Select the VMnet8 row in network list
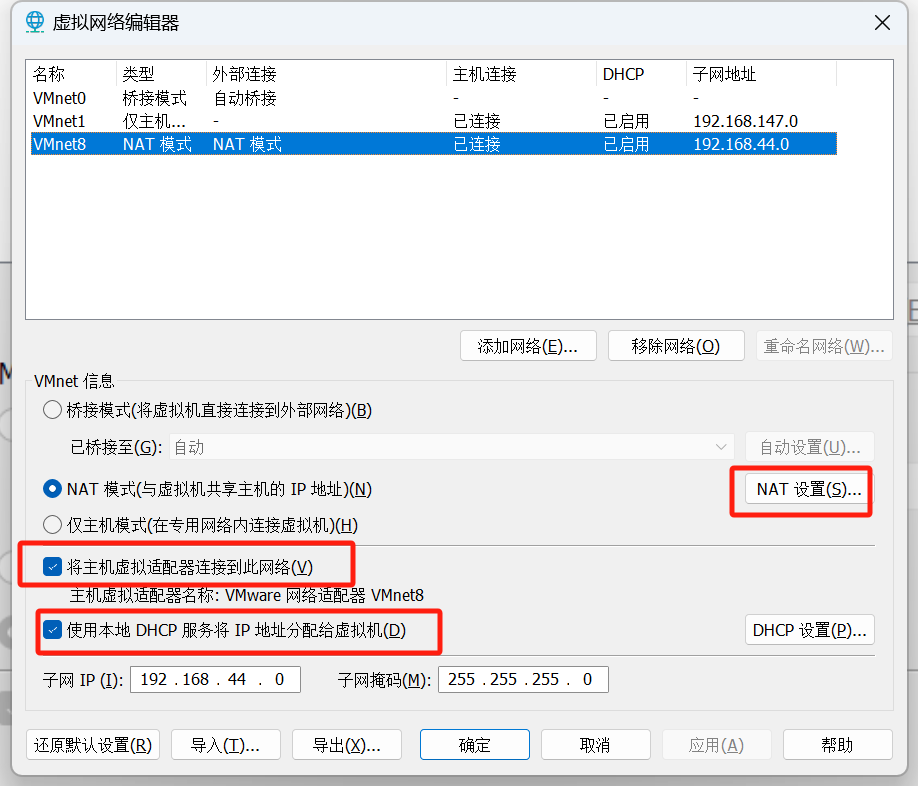Image resolution: width=918 pixels, height=786 pixels. point(433,144)
